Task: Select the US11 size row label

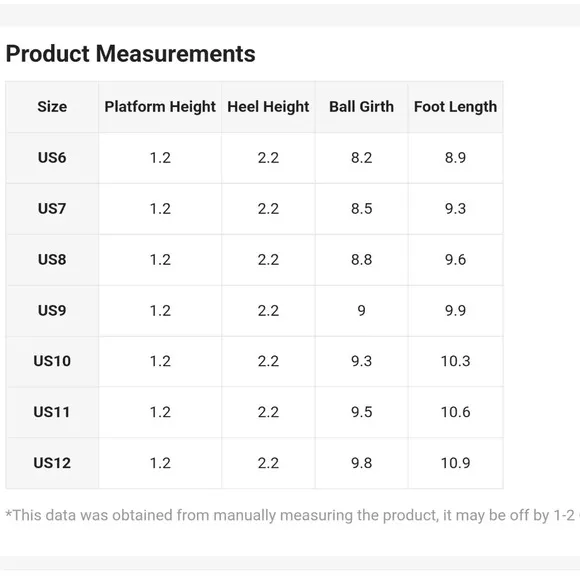Action: (x=52, y=412)
